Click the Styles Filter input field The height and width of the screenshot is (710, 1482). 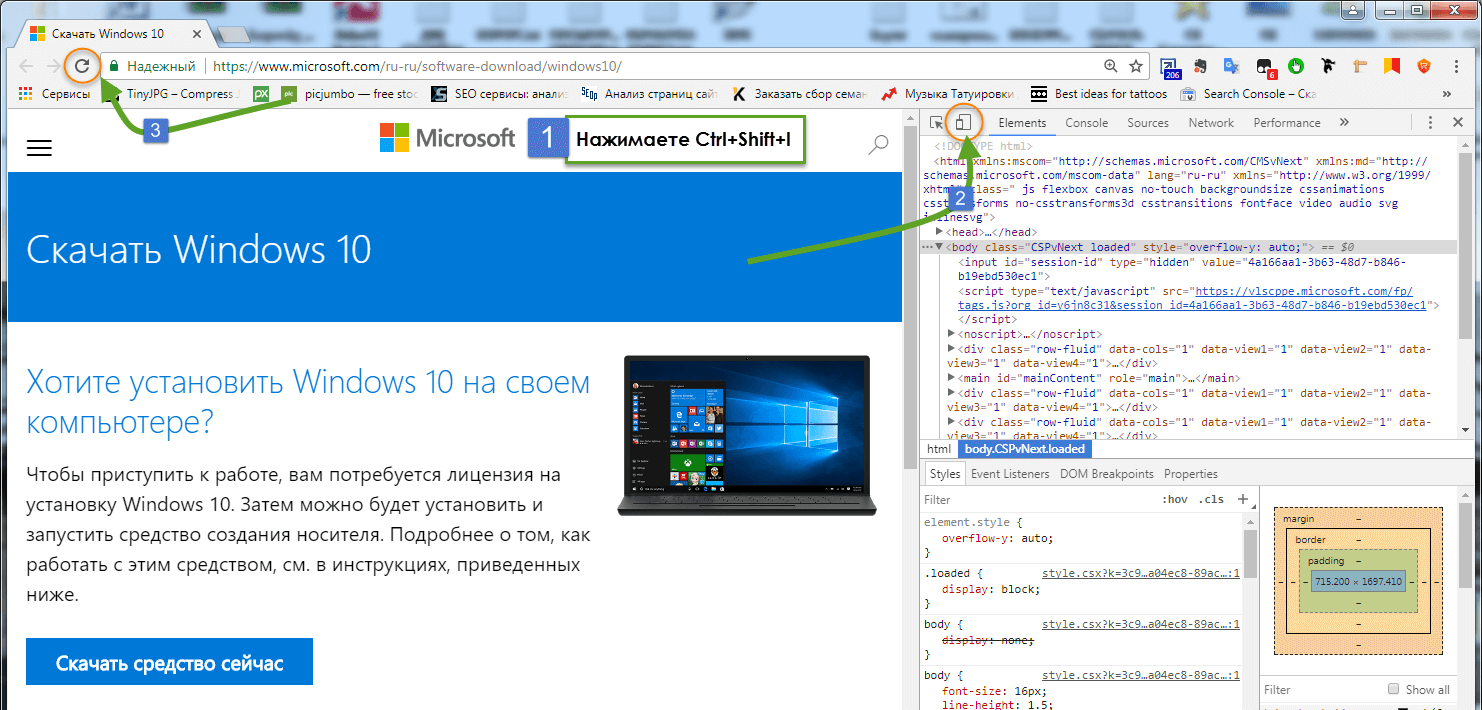(1035, 499)
